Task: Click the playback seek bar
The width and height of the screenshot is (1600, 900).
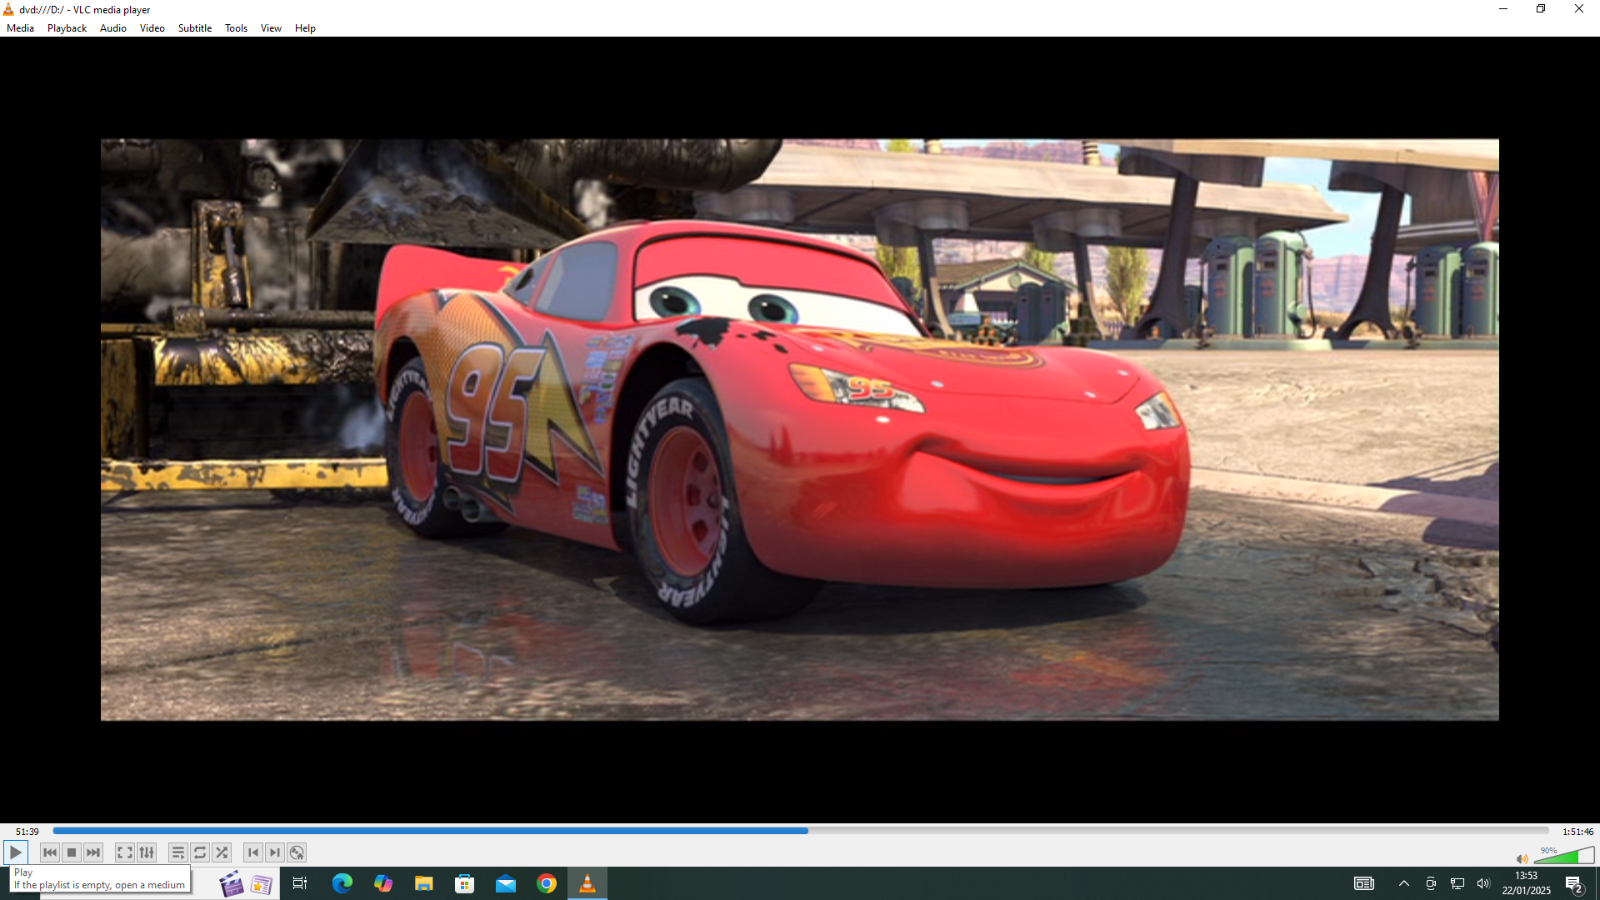Action: point(800,830)
